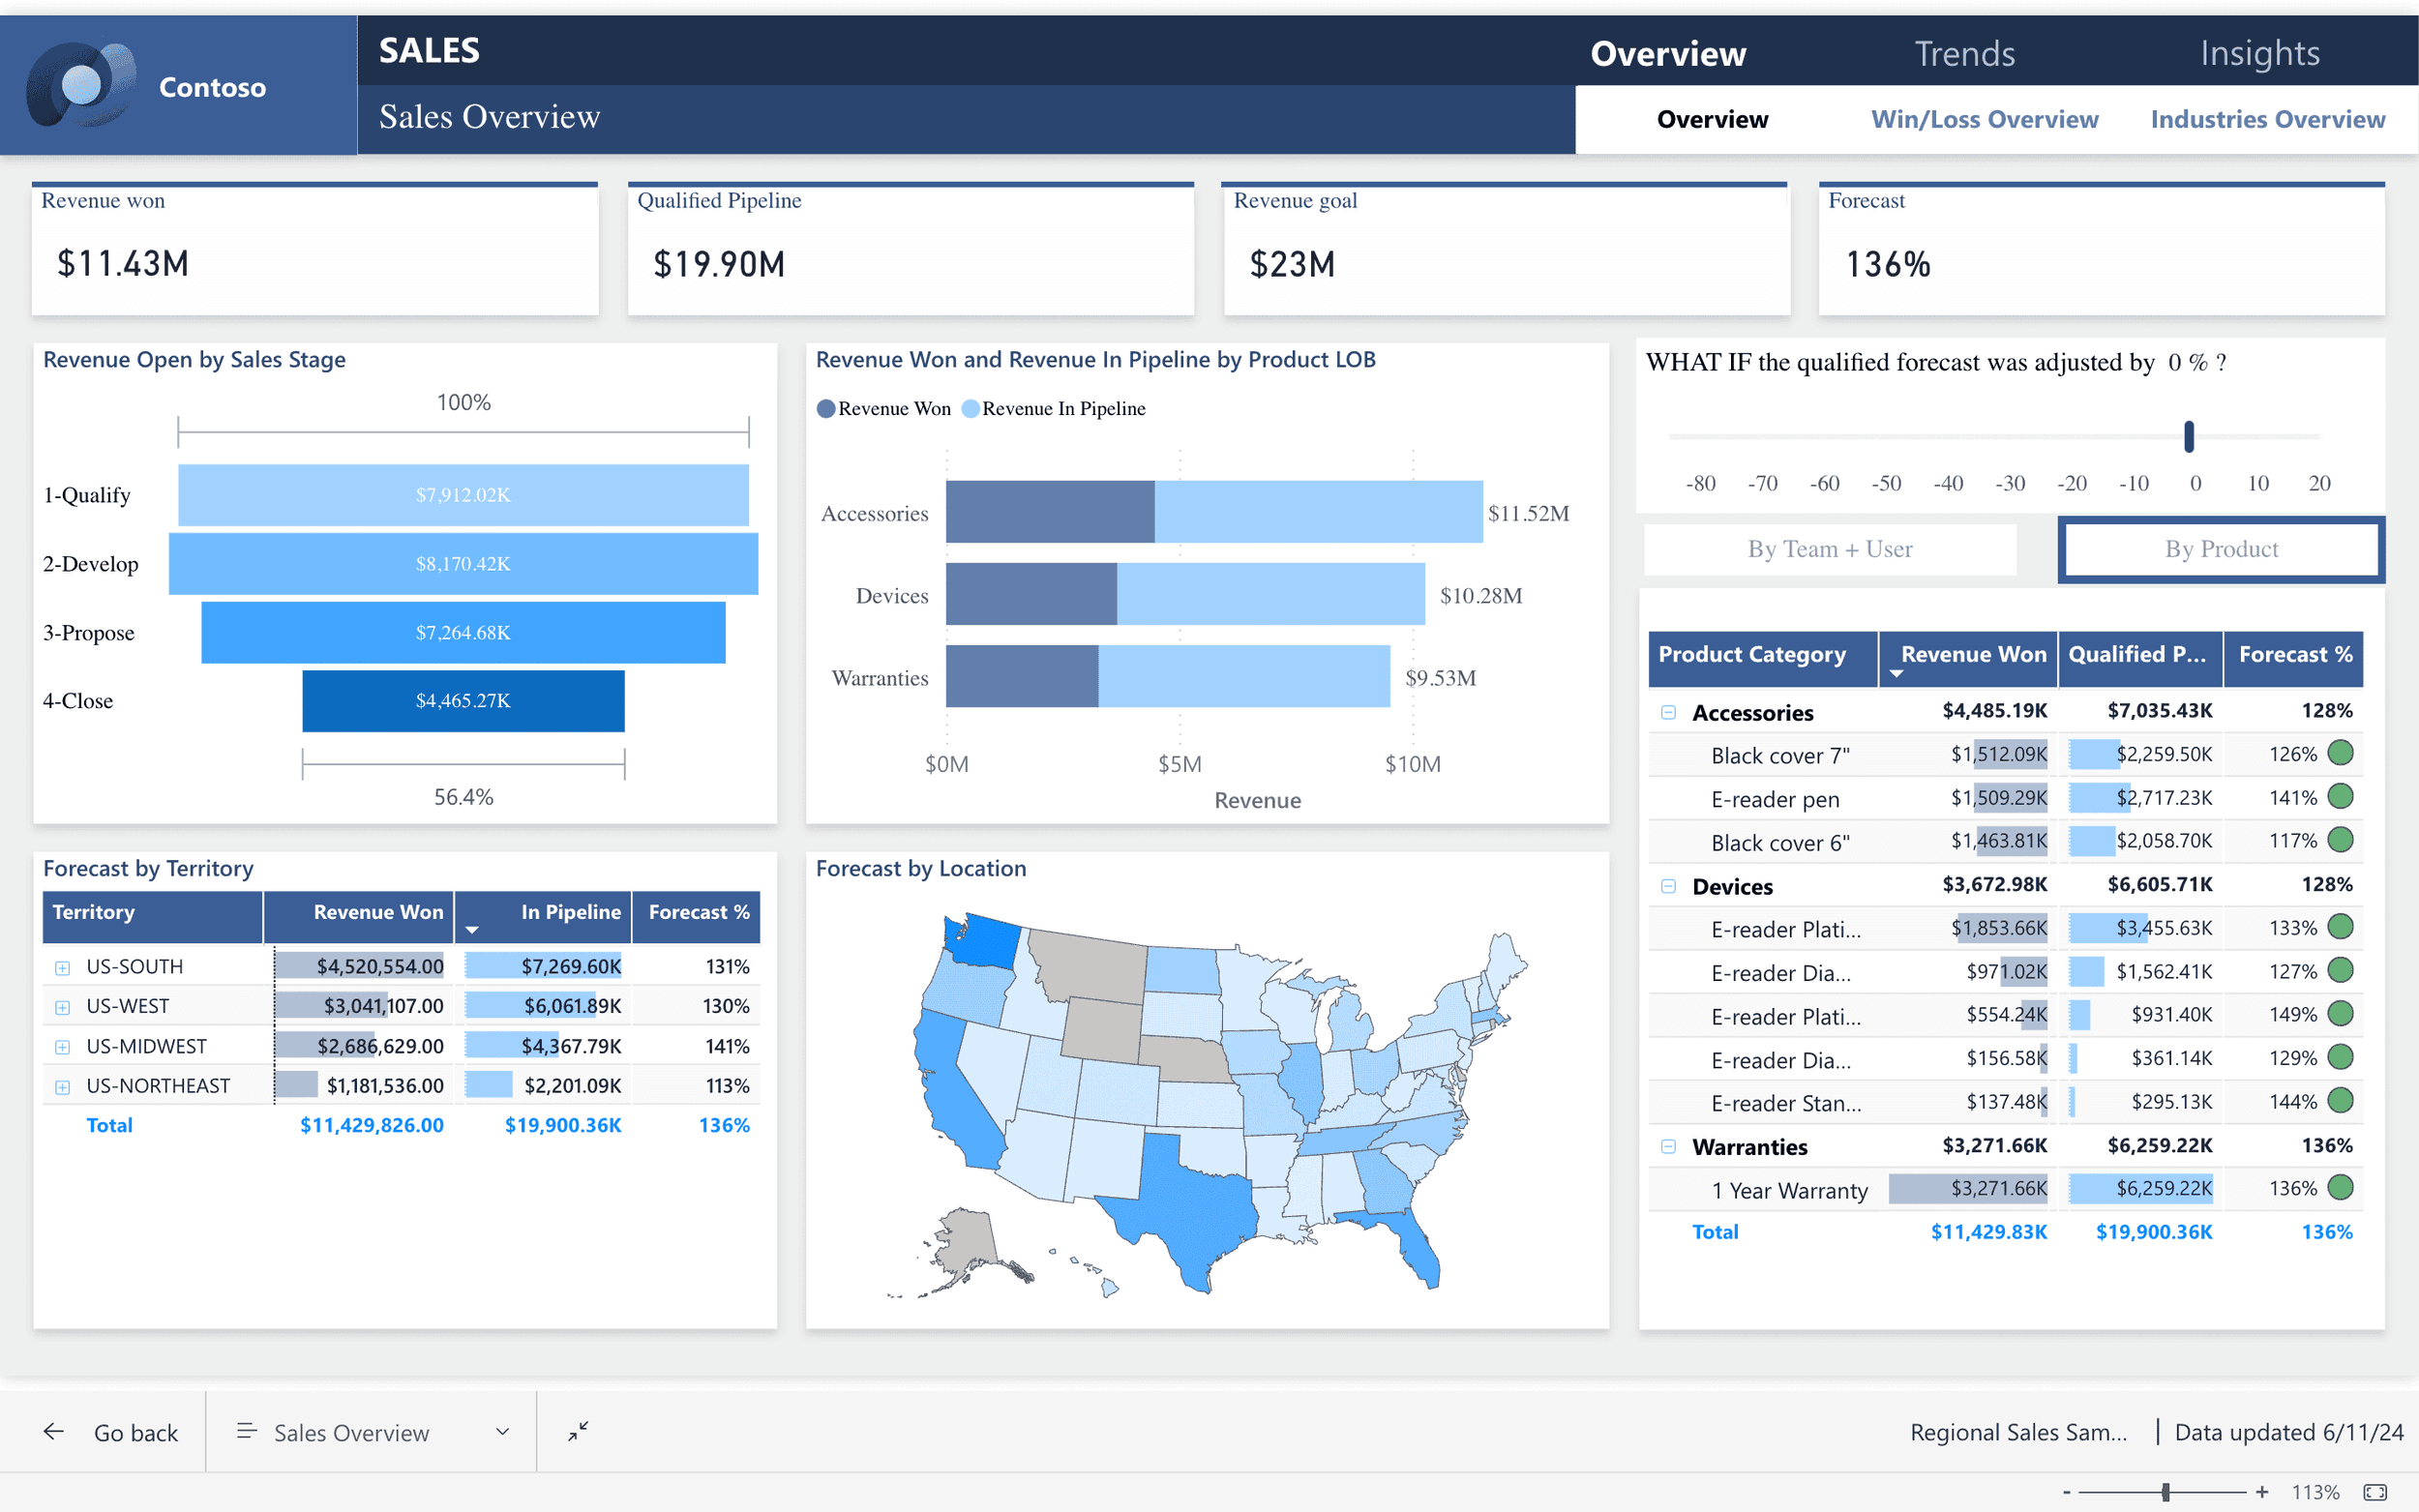Click the zoom out minus icon
Screen dimensions: 2419x1512
tap(2066, 1492)
